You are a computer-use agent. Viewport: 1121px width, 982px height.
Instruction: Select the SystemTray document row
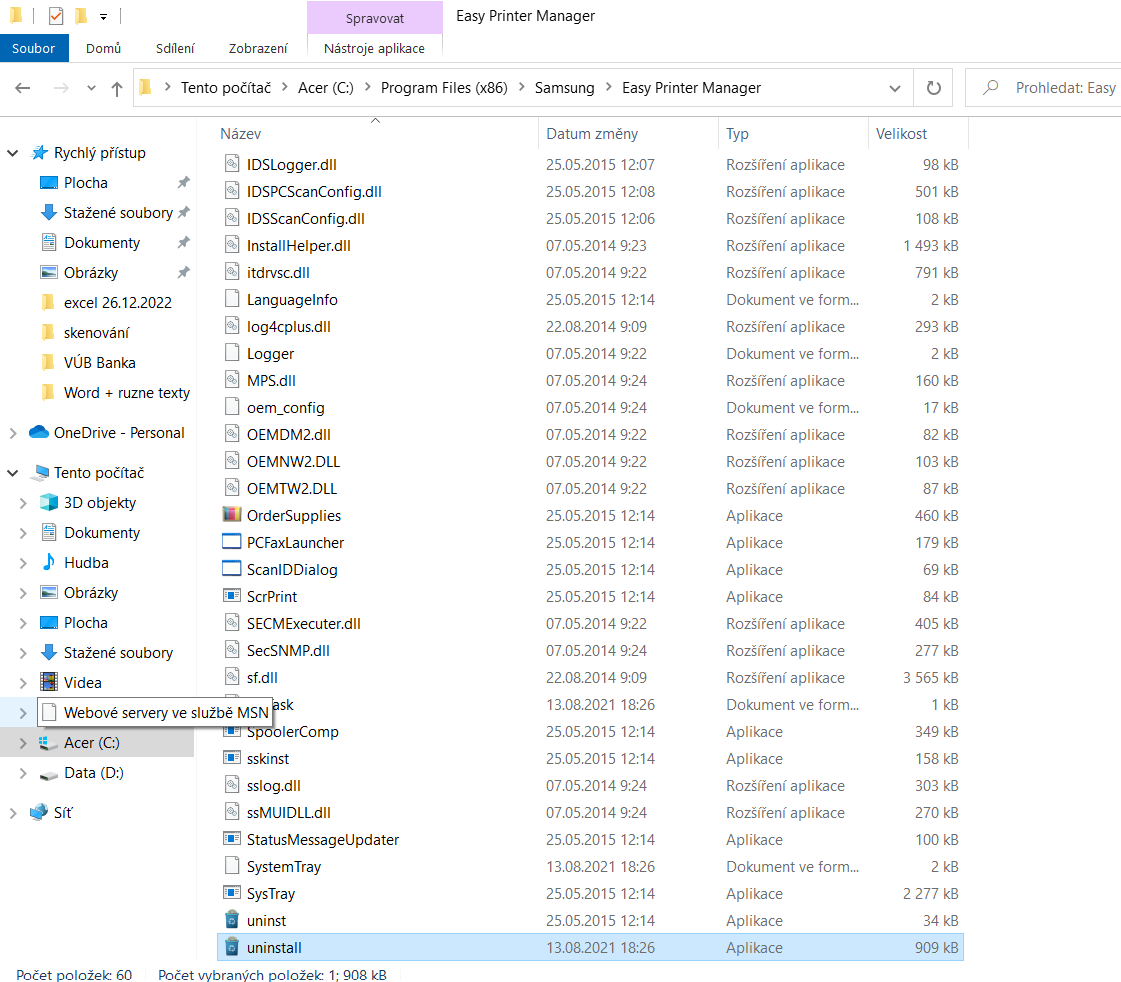point(591,866)
